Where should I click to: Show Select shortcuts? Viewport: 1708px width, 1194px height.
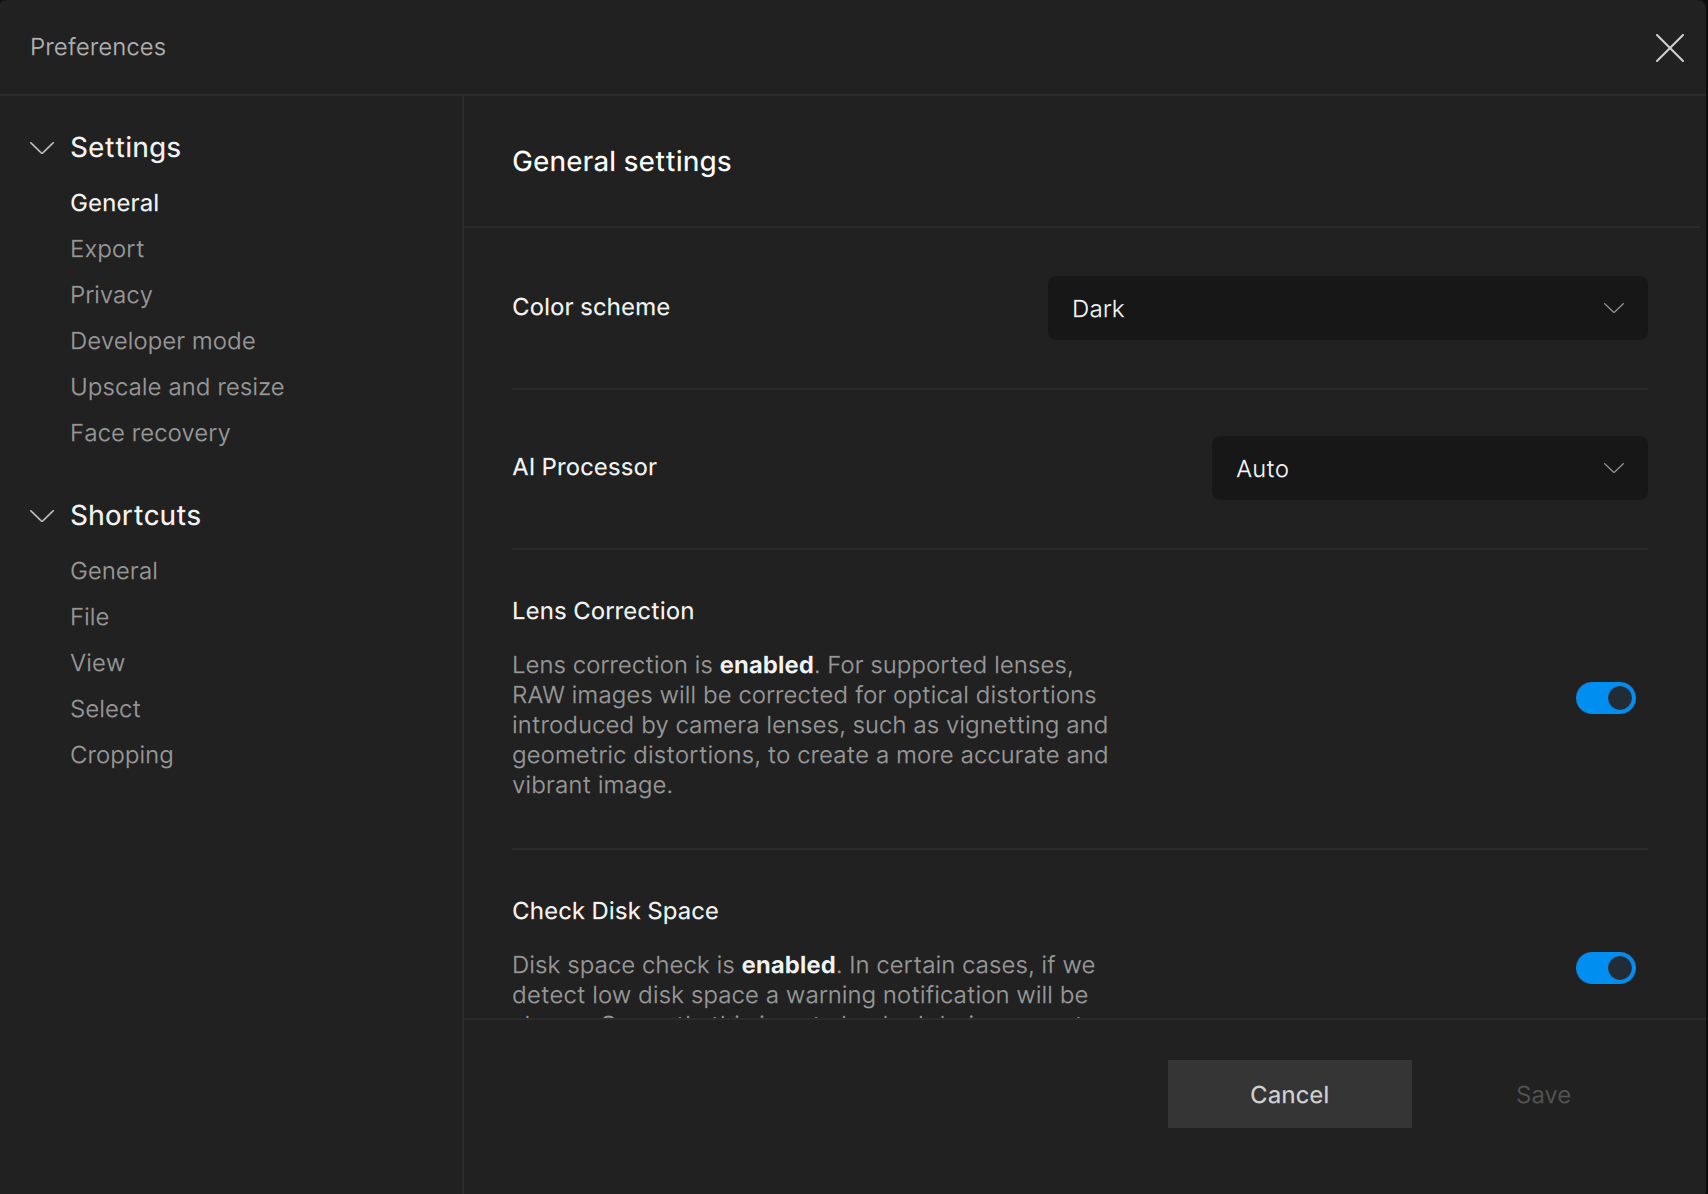[105, 709]
